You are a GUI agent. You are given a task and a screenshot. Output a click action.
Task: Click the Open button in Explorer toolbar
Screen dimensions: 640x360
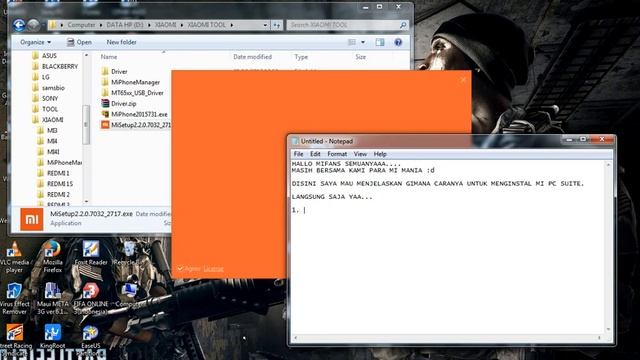click(x=79, y=42)
